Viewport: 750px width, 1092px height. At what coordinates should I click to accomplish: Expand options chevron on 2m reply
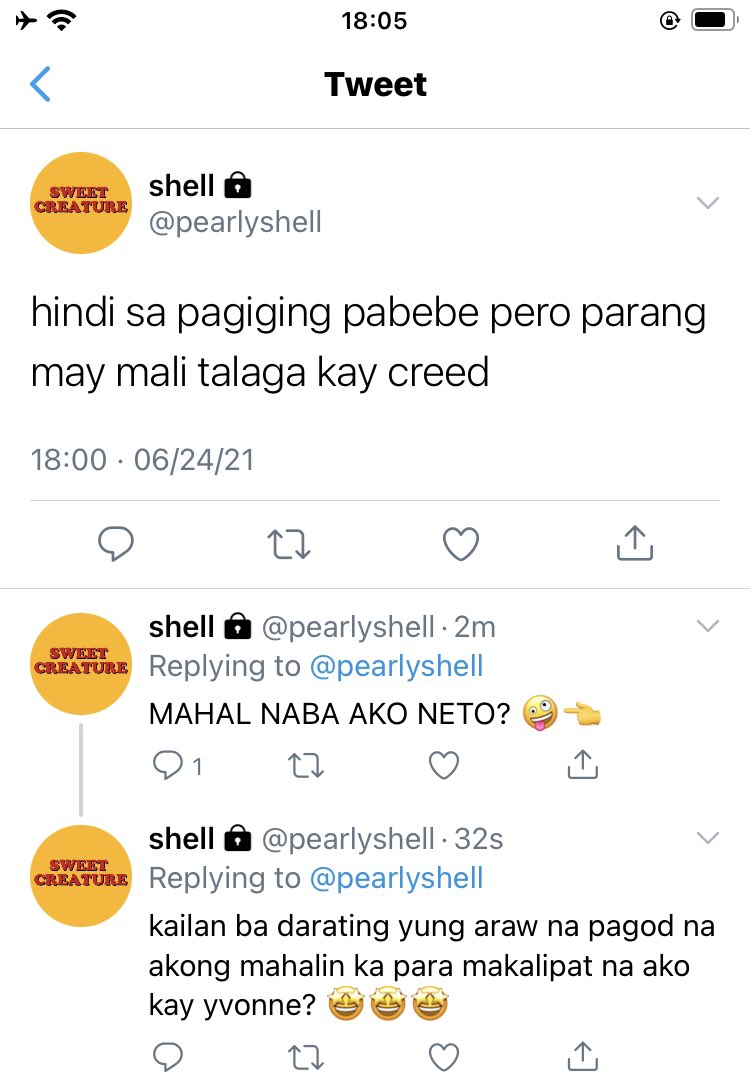coord(708,625)
